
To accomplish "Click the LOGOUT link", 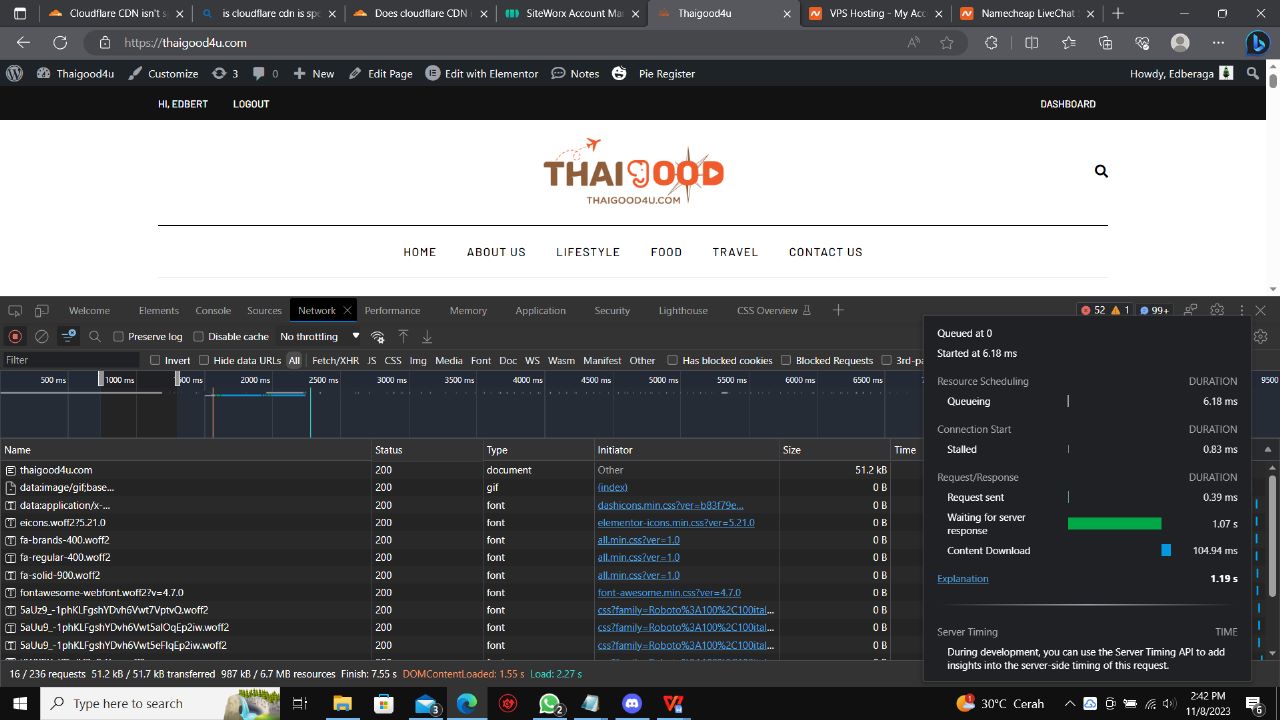I will pyautogui.click(x=251, y=104).
